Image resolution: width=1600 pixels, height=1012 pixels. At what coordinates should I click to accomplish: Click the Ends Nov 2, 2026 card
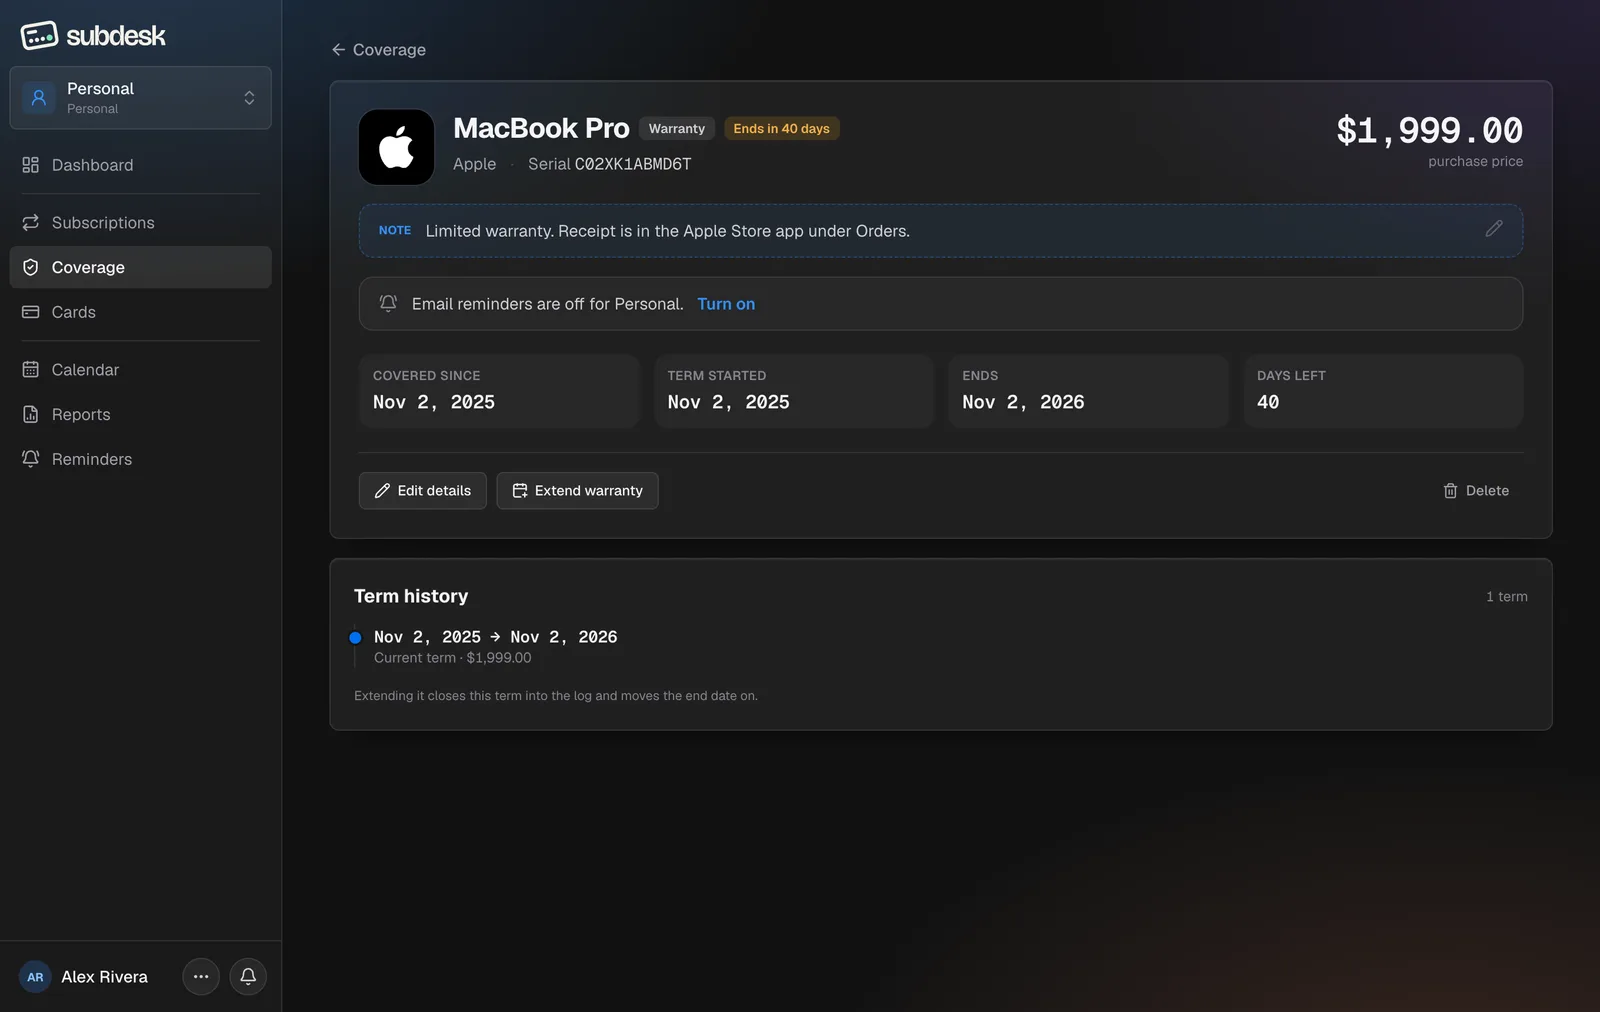[1088, 391]
